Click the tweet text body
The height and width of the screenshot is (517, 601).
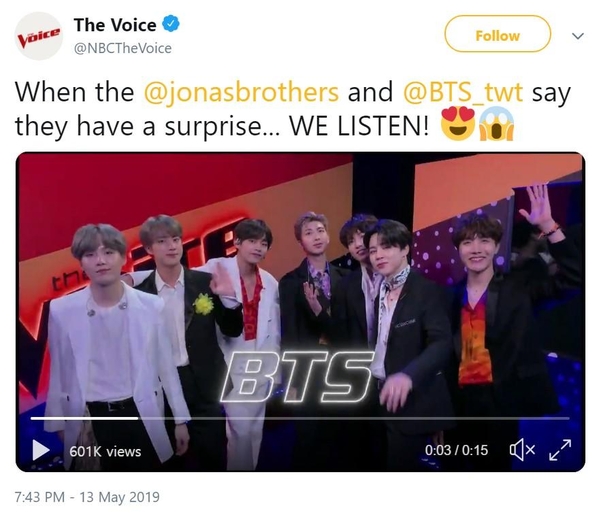click(x=293, y=109)
